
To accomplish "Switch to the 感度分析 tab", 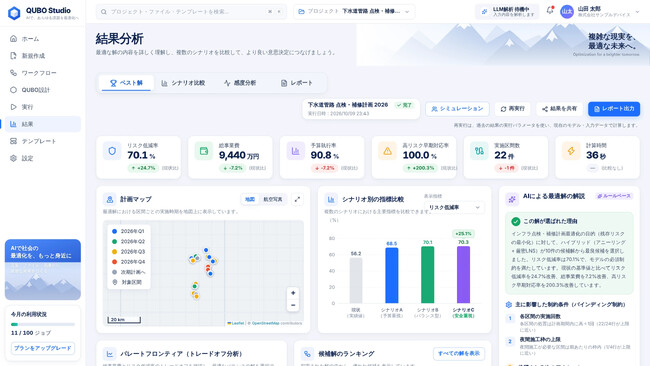I will pos(240,83).
